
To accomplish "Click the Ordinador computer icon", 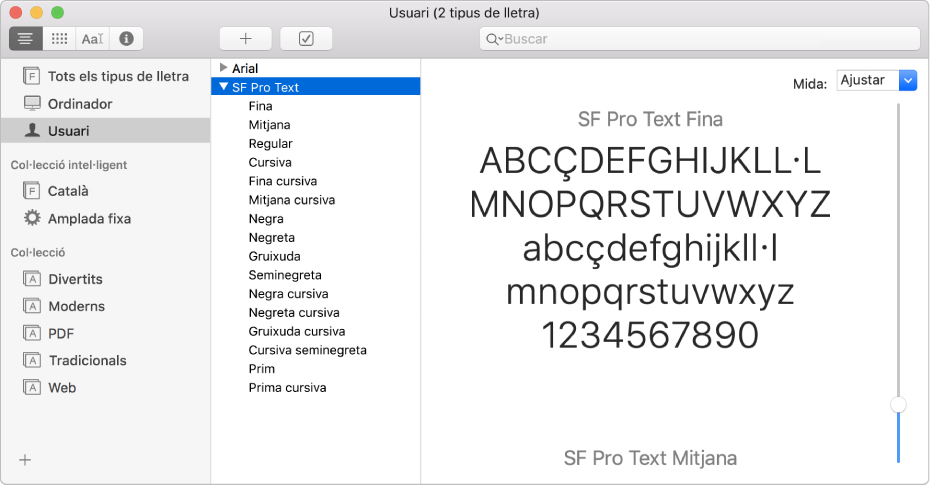I will point(32,103).
